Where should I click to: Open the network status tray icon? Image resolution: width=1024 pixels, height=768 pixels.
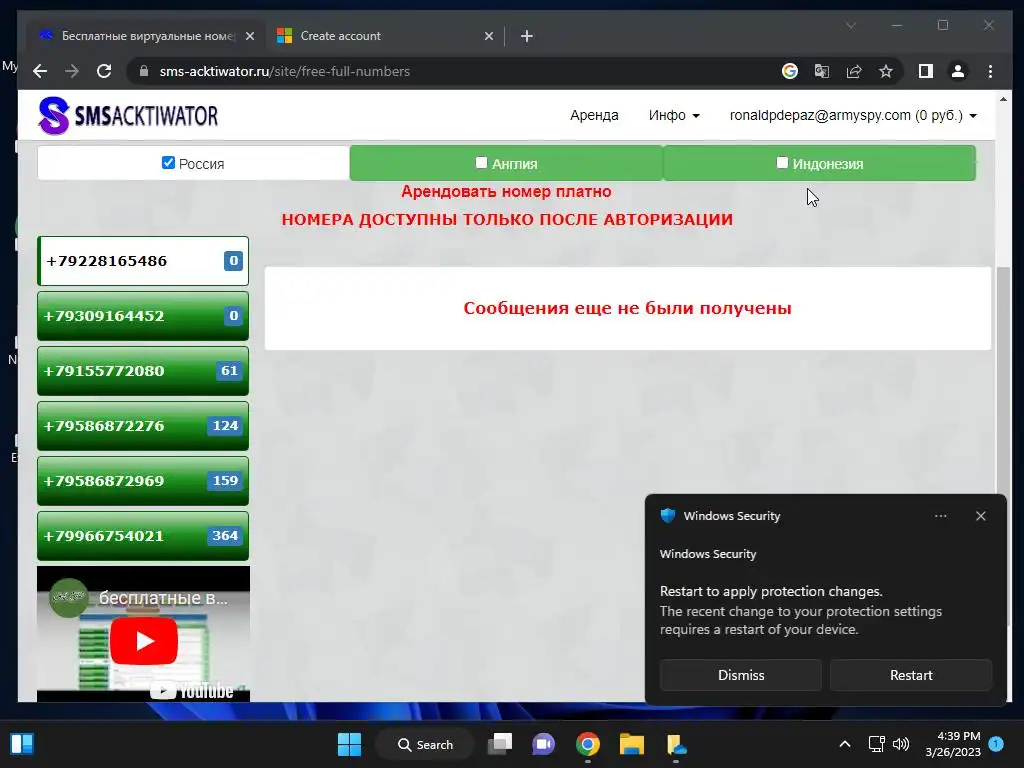(876, 744)
